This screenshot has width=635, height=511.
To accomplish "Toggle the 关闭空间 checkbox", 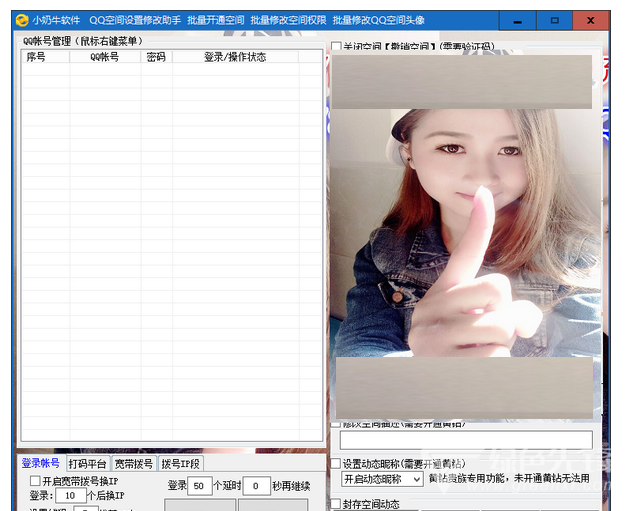I will coord(336,46).
